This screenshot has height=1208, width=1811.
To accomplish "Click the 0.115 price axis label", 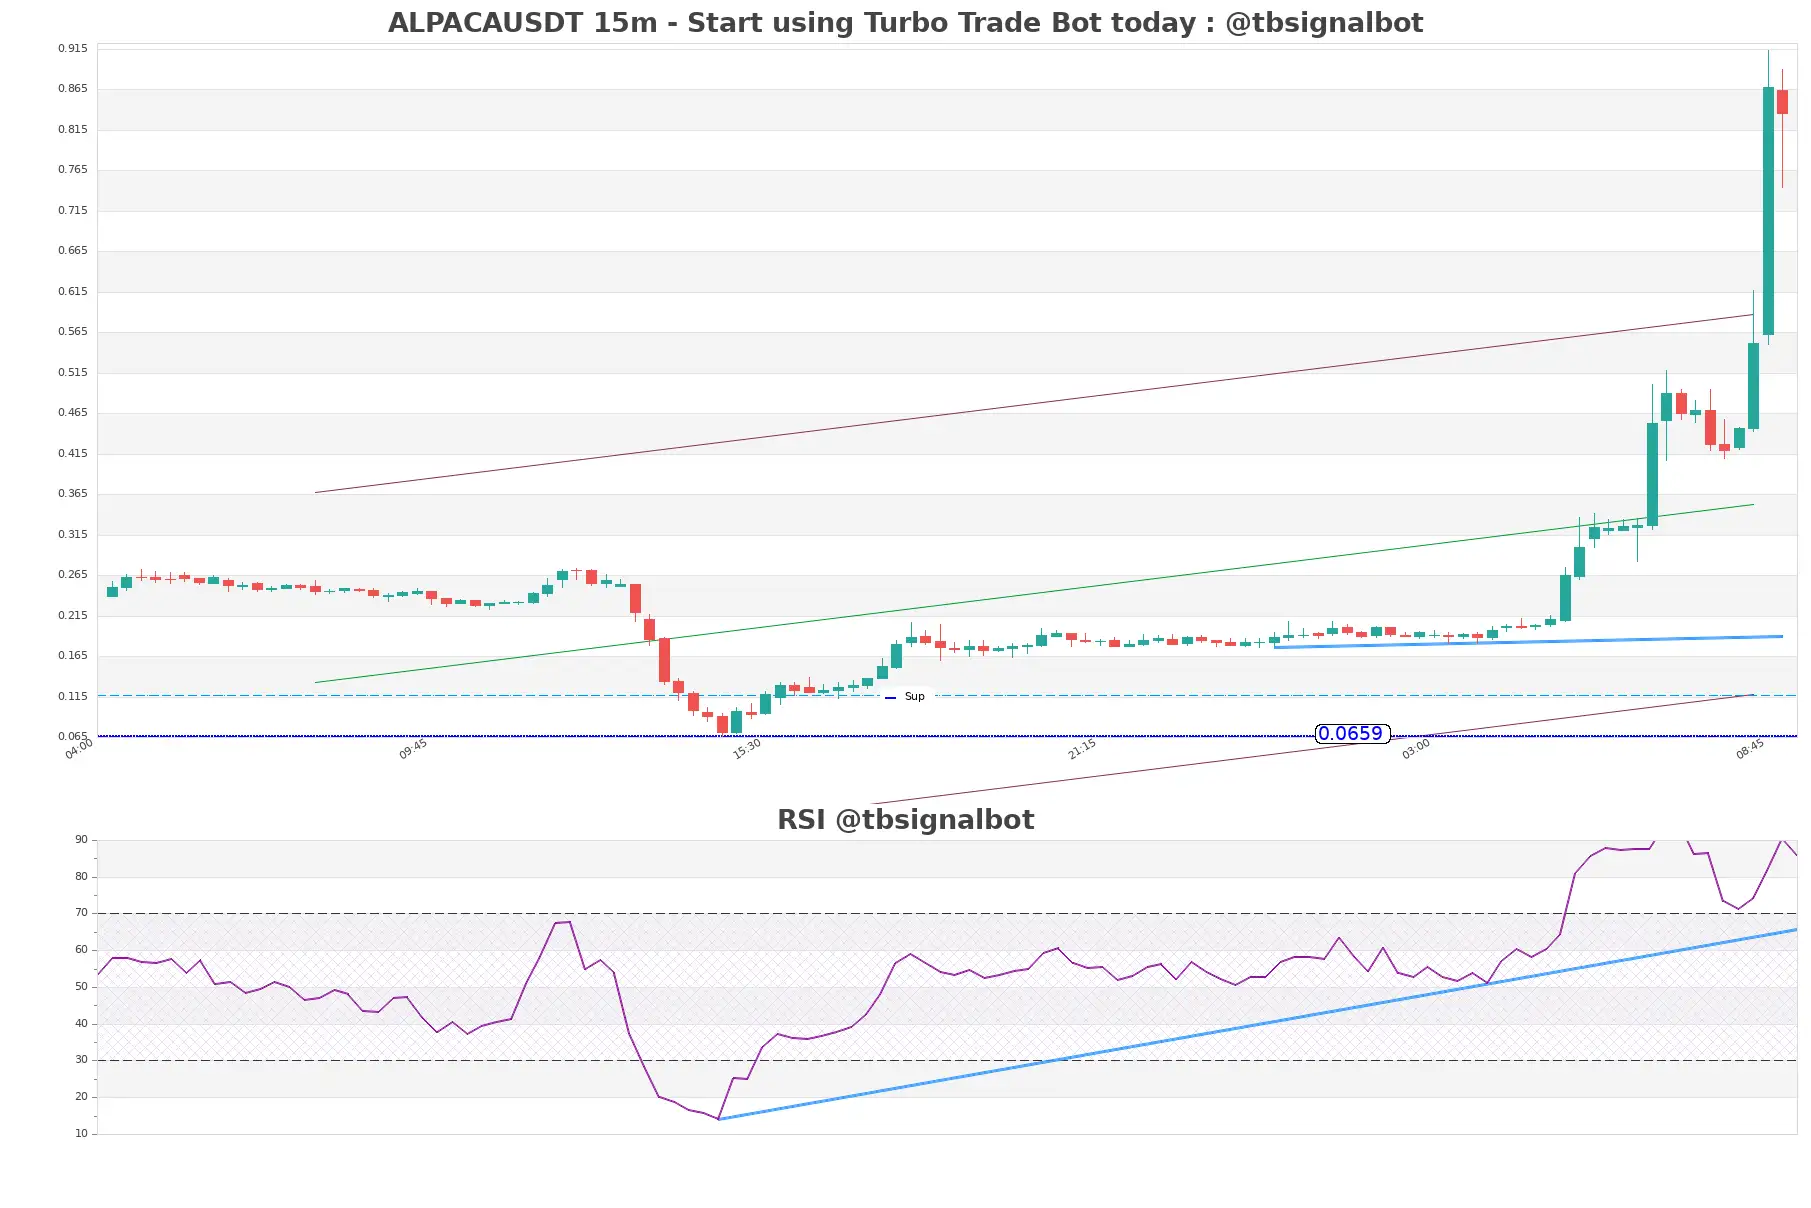I will point(72,697).
